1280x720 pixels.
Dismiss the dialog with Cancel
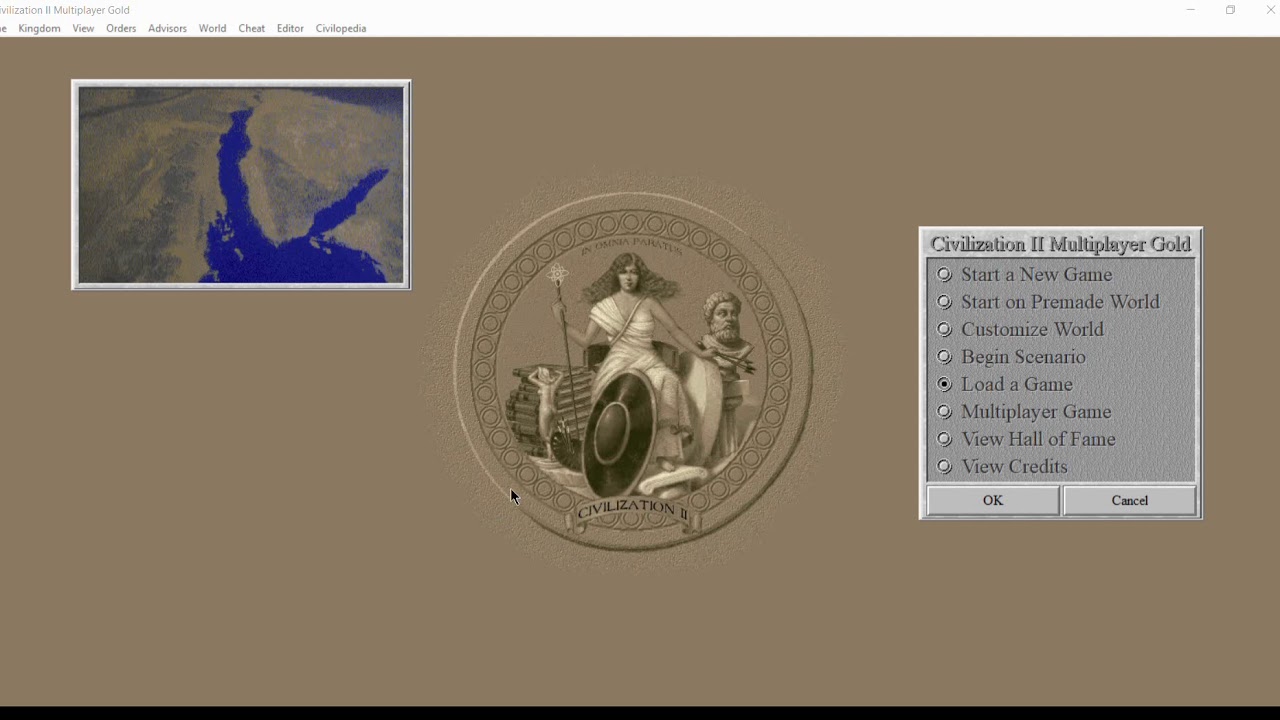[1130, 501]
